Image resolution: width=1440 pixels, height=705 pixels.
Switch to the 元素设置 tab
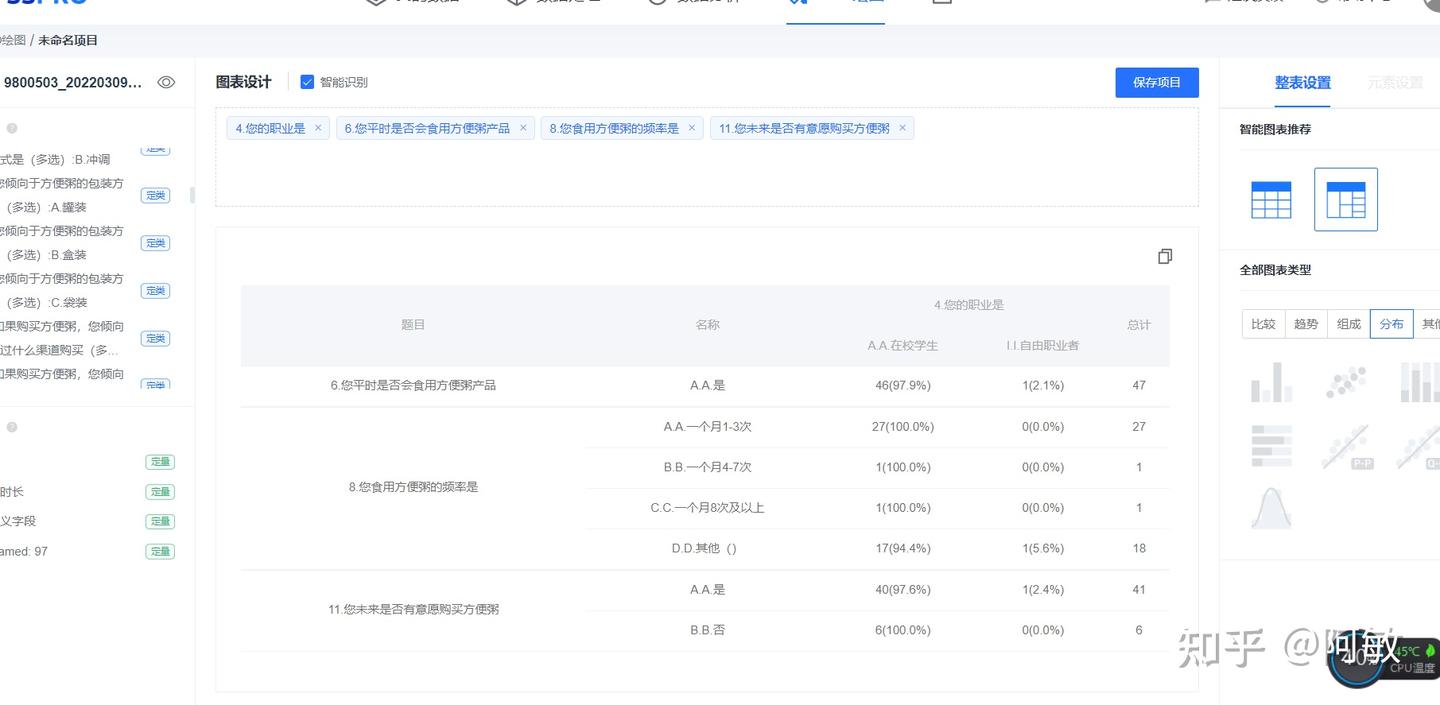click(1395, 83)
